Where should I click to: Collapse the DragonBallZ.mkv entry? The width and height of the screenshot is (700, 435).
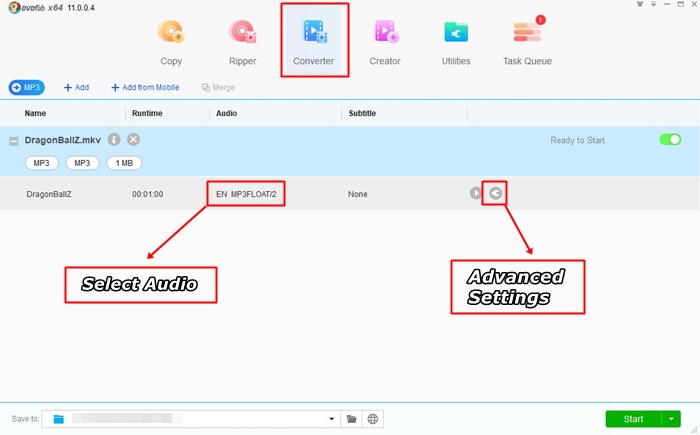pyautogui.click(x=14, y=141)
